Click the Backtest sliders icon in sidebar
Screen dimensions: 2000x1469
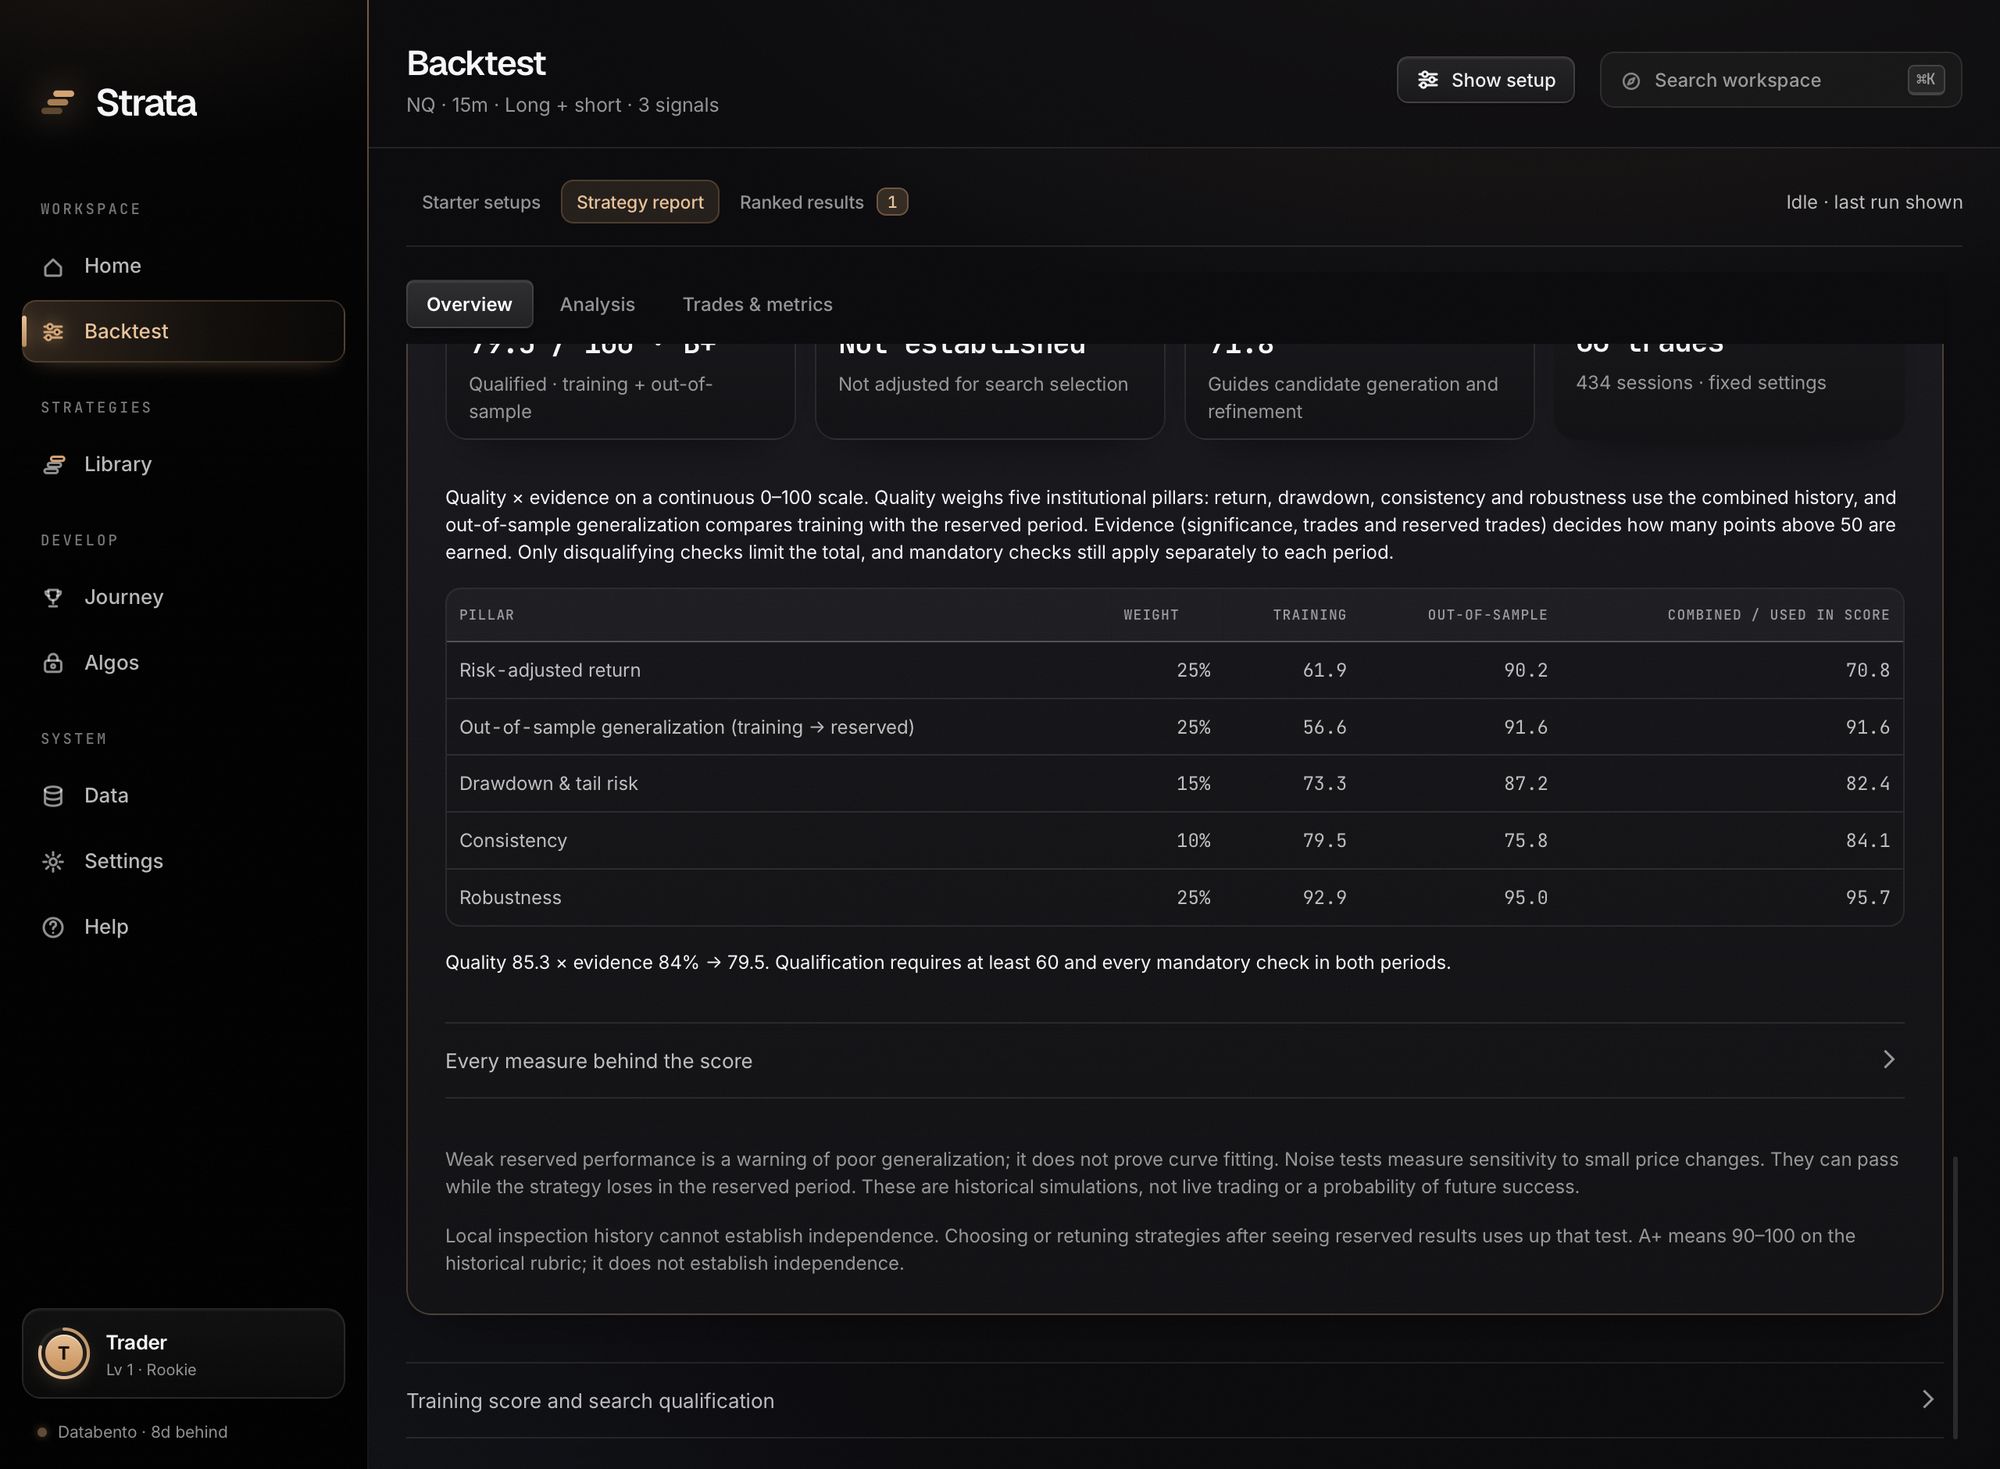click(53, 332)
